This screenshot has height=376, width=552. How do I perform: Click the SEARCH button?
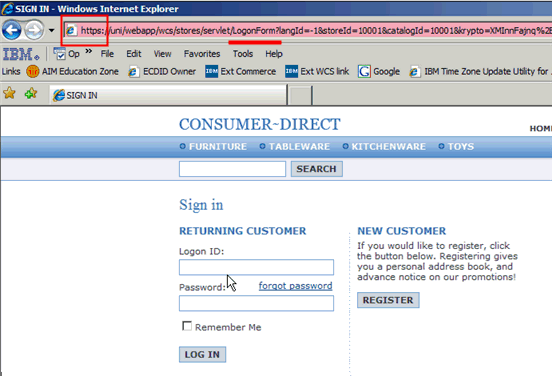pos(316,169)
